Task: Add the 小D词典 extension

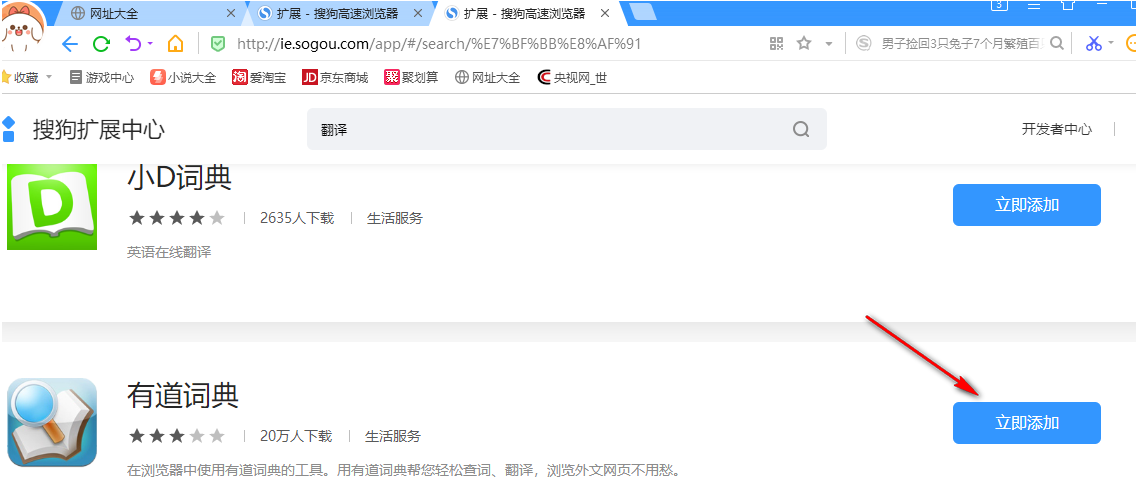Action: (x=1026, y=205)
